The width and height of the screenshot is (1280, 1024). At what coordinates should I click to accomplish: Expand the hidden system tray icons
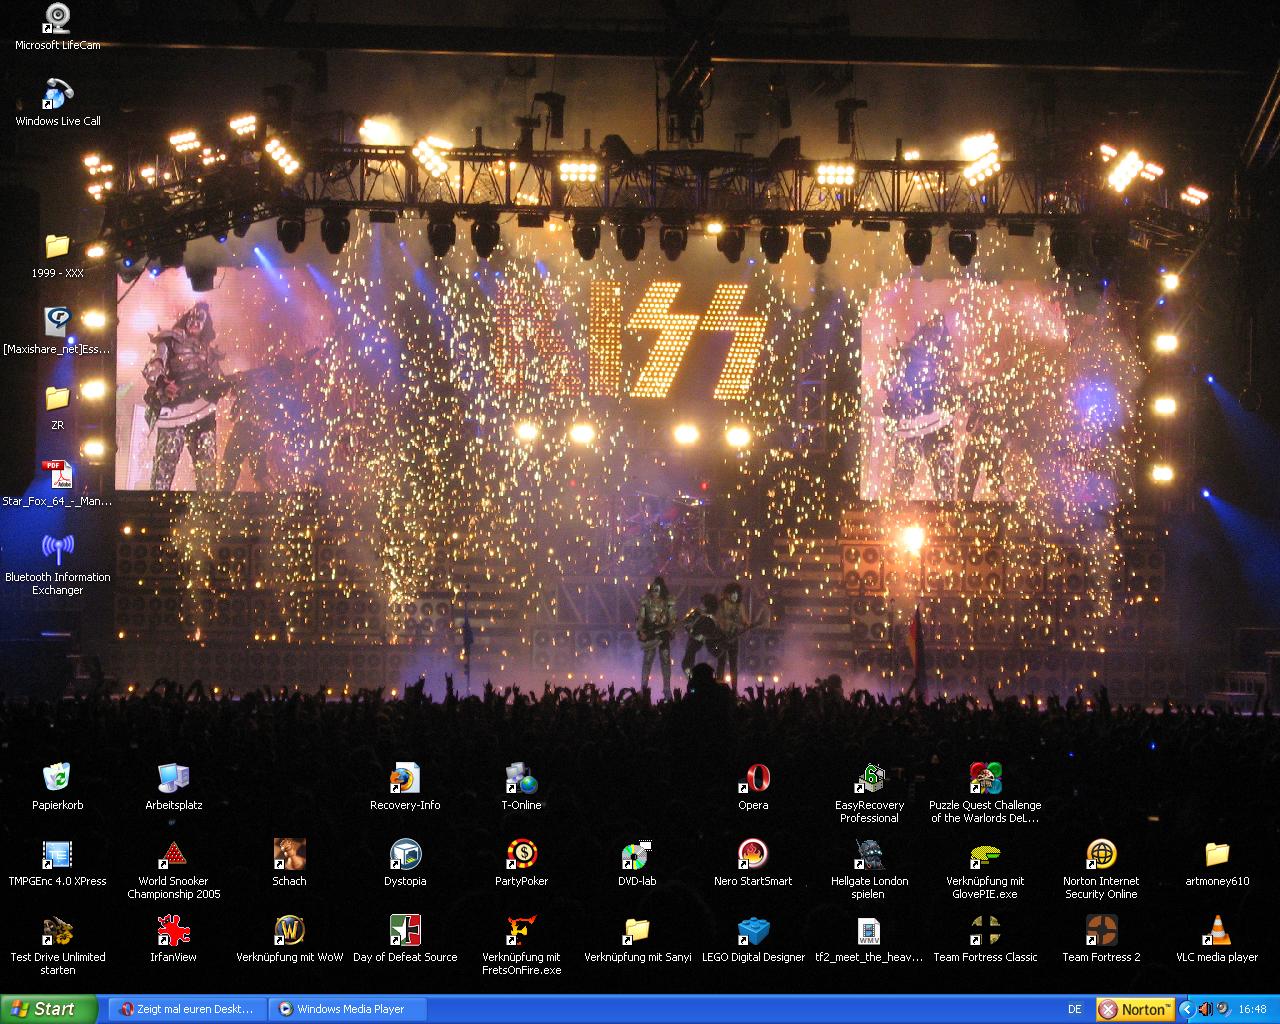[1188, 1009]
